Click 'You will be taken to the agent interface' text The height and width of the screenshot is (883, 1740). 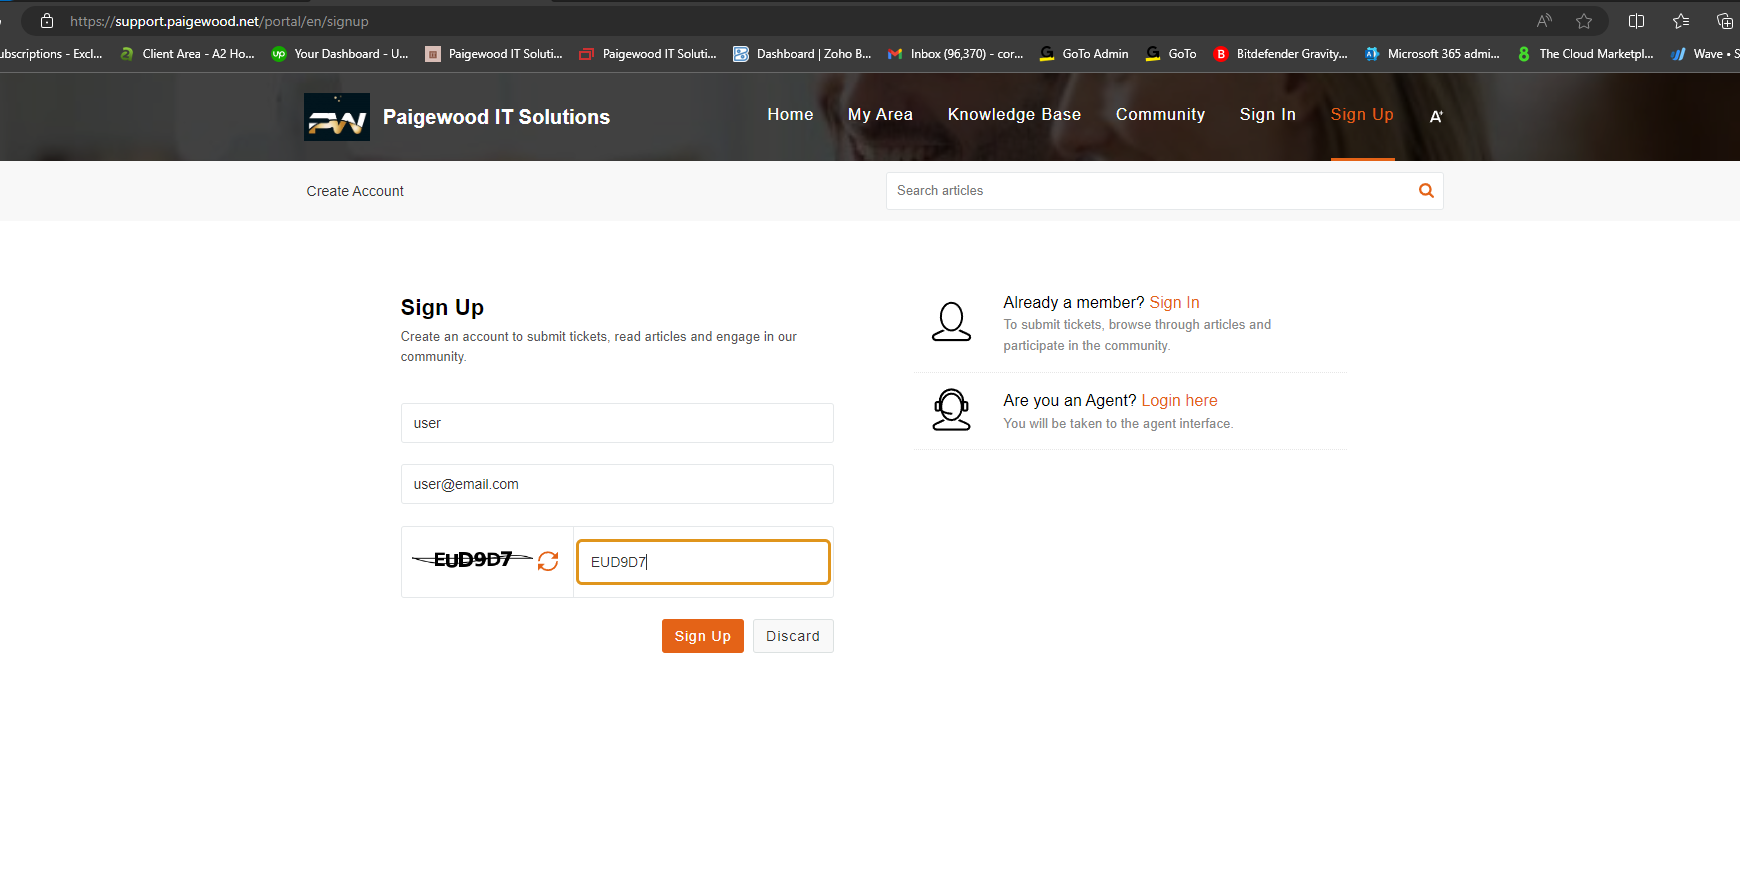pos(1118,424)
